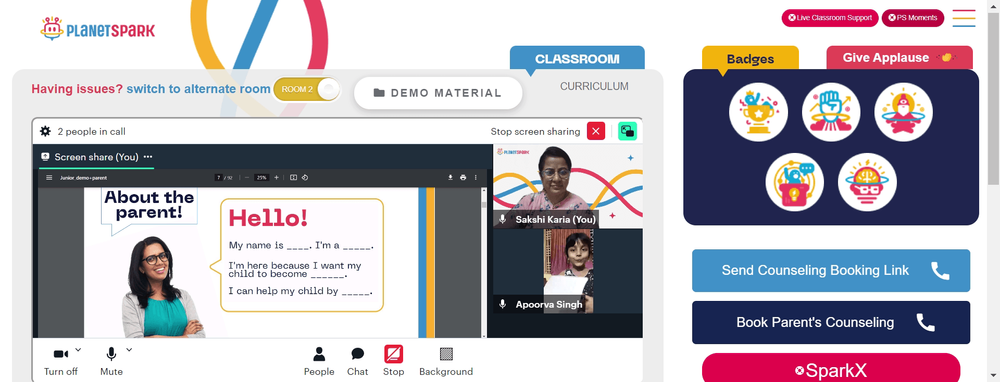
Task: Open the colorful hamburger menu in the header
Action: (x=964, y=18)
